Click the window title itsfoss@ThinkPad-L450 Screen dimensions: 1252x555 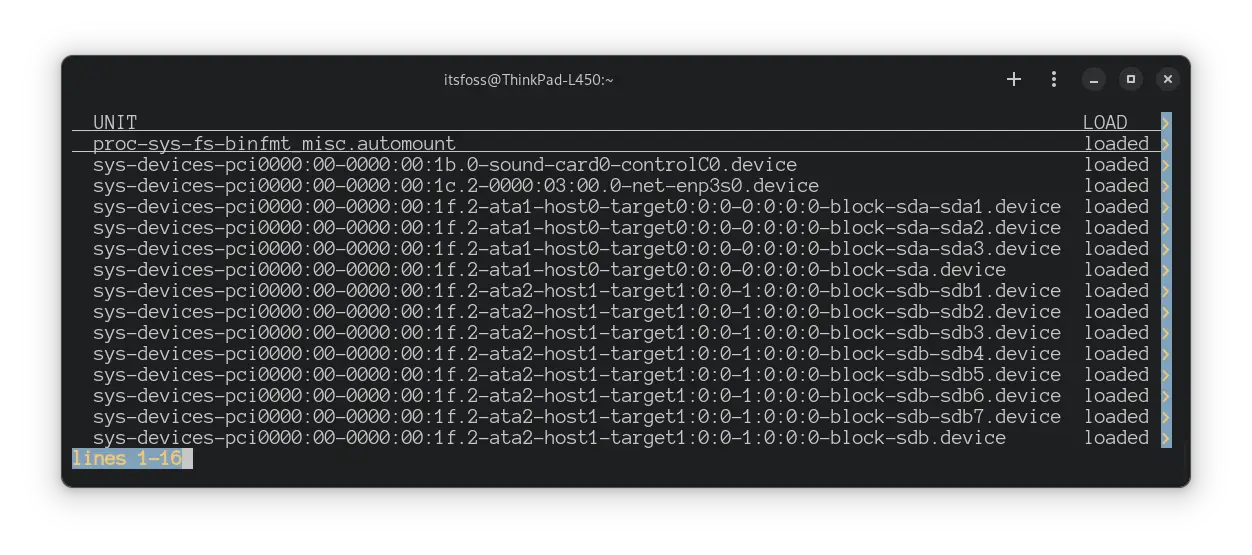tap(528, 80)
